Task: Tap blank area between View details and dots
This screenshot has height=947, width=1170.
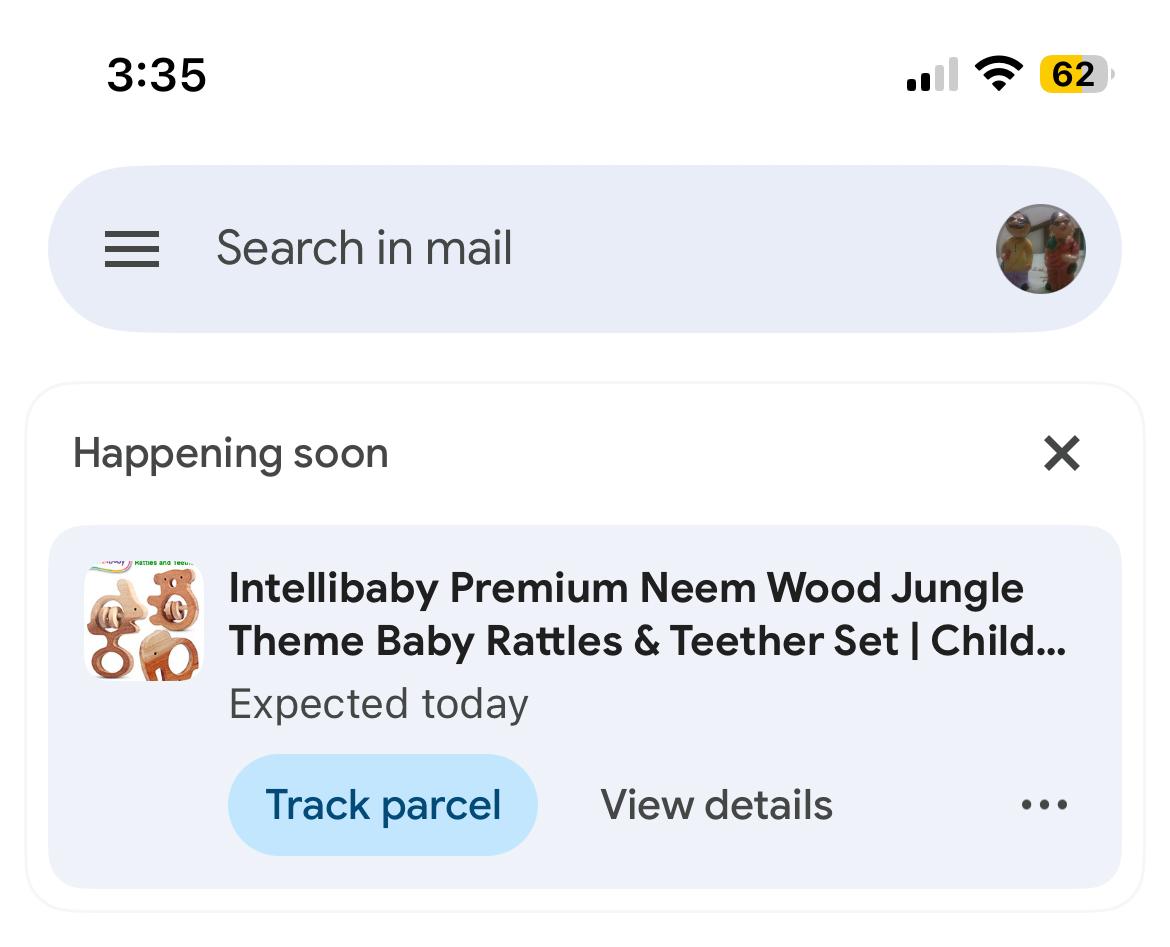Action: click(x=925, y=805)
